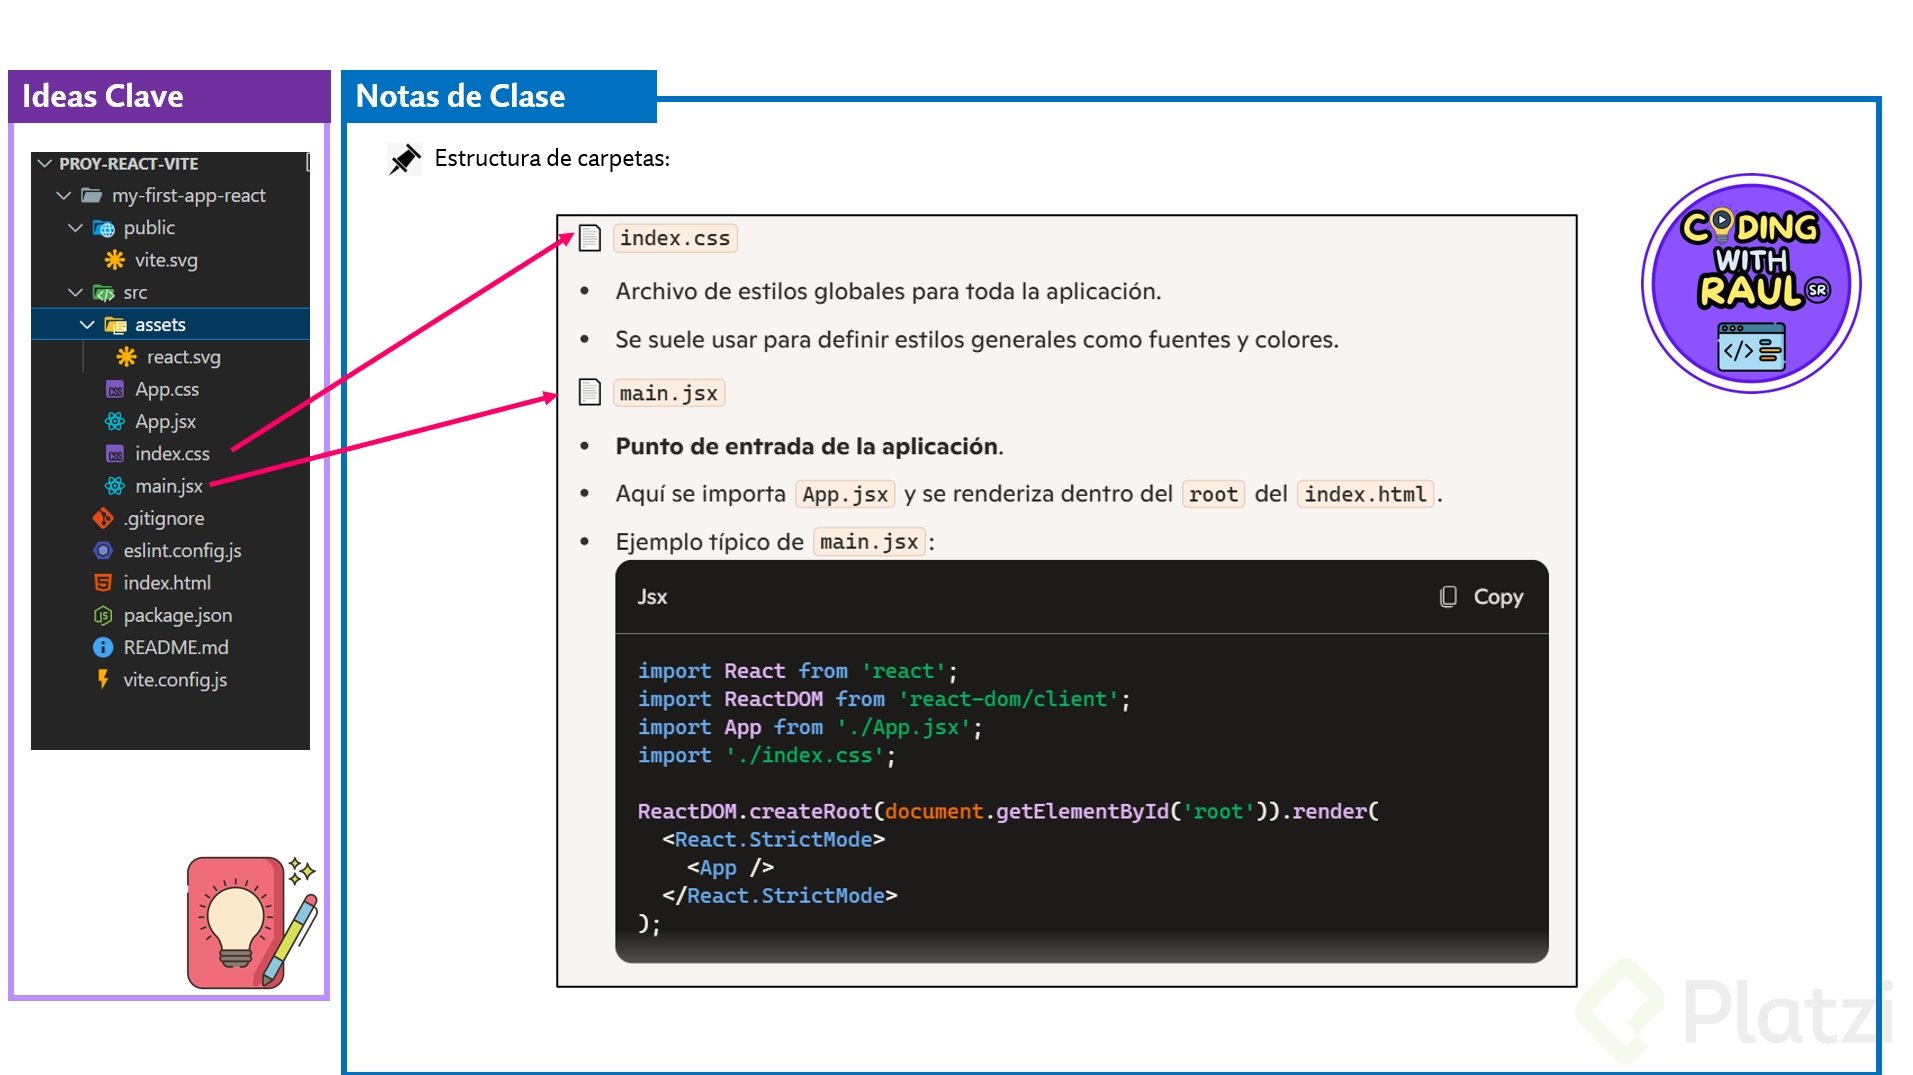The height and width of the screenshot is (1075, 1913).
Task: Click the main.jsx React icon in explorer
Action: tap(115, 486)
